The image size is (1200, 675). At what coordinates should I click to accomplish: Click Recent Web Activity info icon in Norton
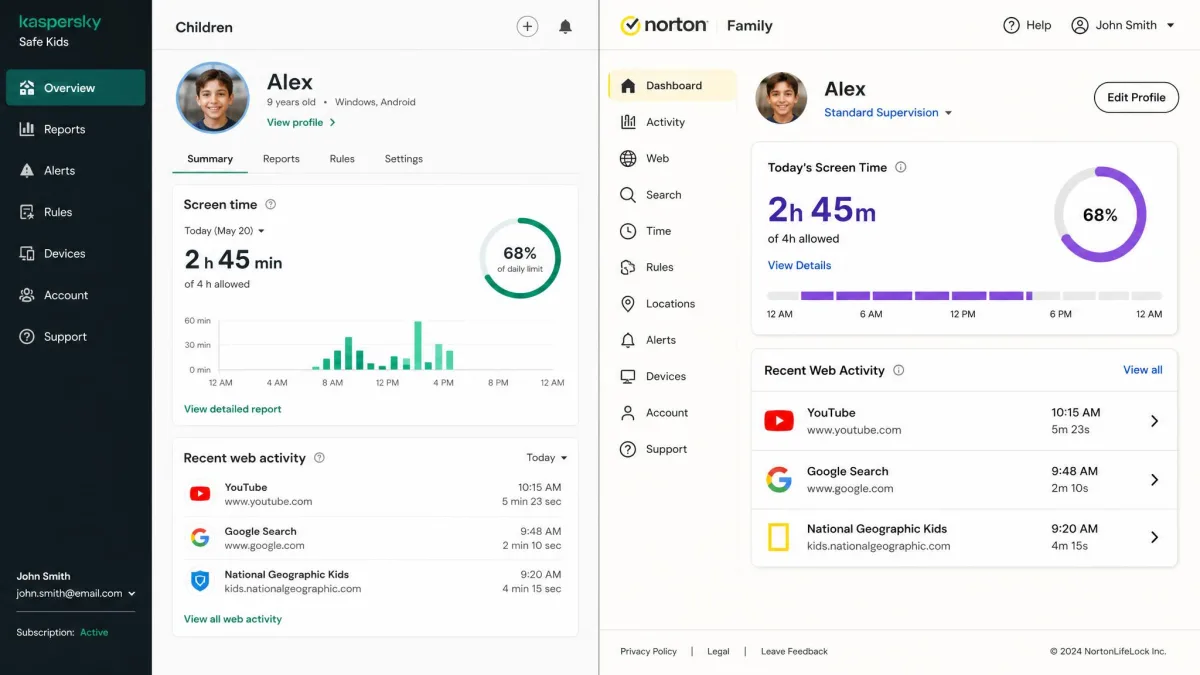point(898,370)
